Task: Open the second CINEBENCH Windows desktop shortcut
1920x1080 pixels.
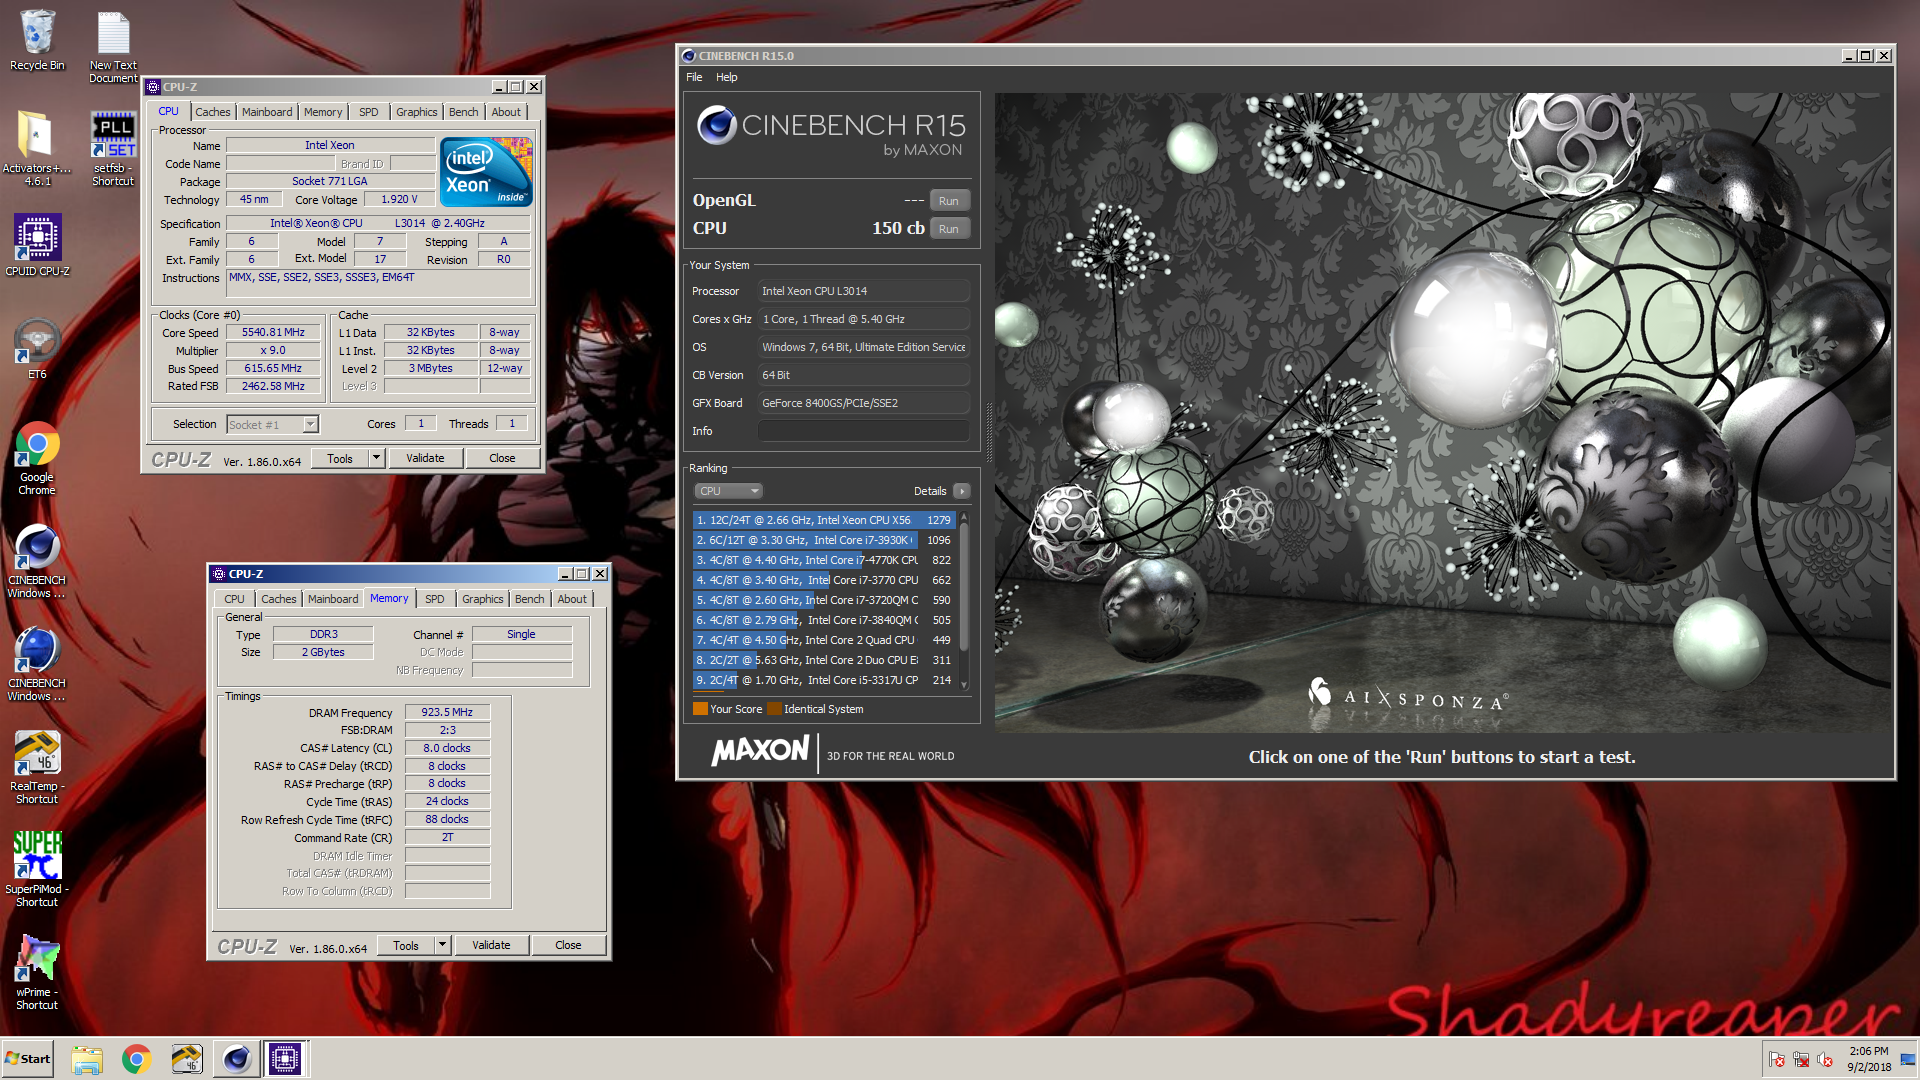Action: point(37,664)
